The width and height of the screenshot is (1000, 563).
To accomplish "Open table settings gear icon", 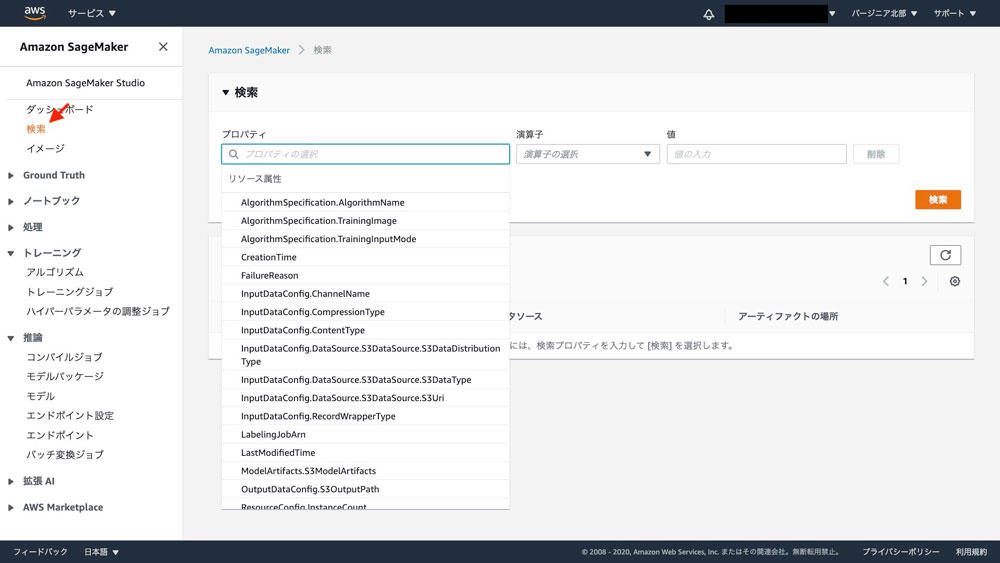I will click(x=955, y=281).
